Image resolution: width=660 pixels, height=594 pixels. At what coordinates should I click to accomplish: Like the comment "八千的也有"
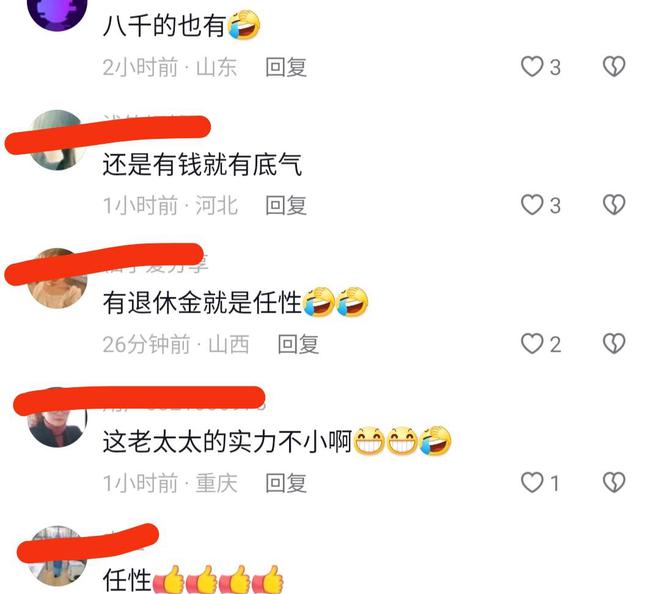532,67
